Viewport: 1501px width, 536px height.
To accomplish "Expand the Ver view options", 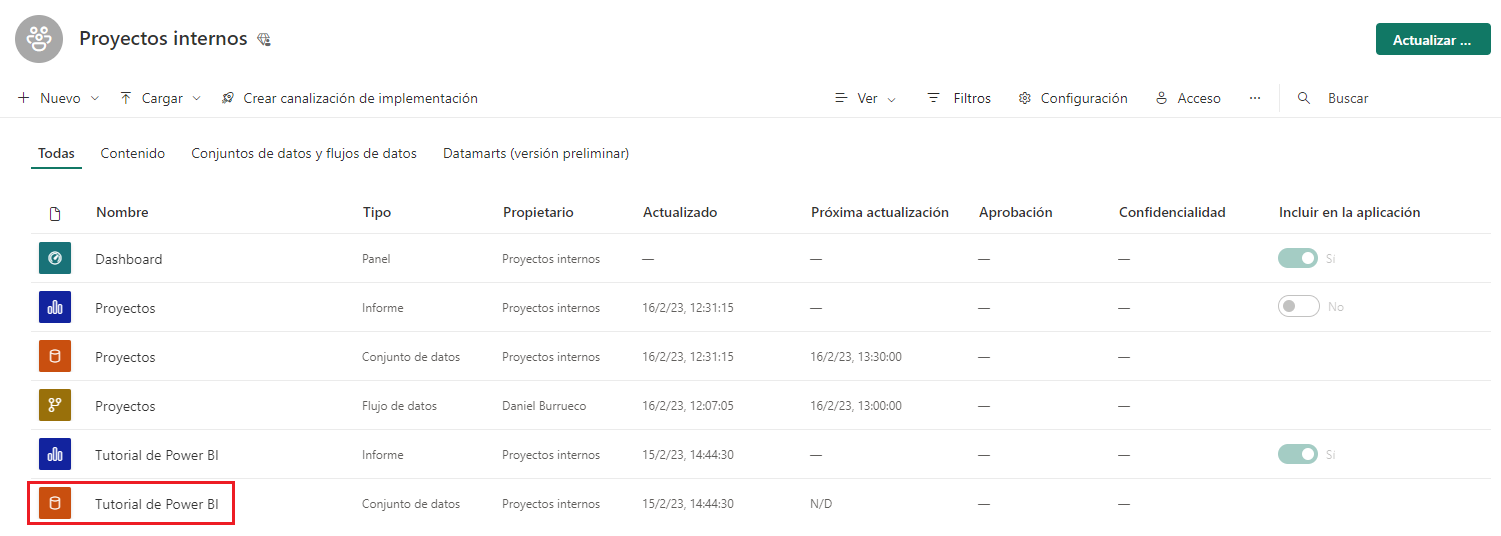I will click(x=866, y=98).
